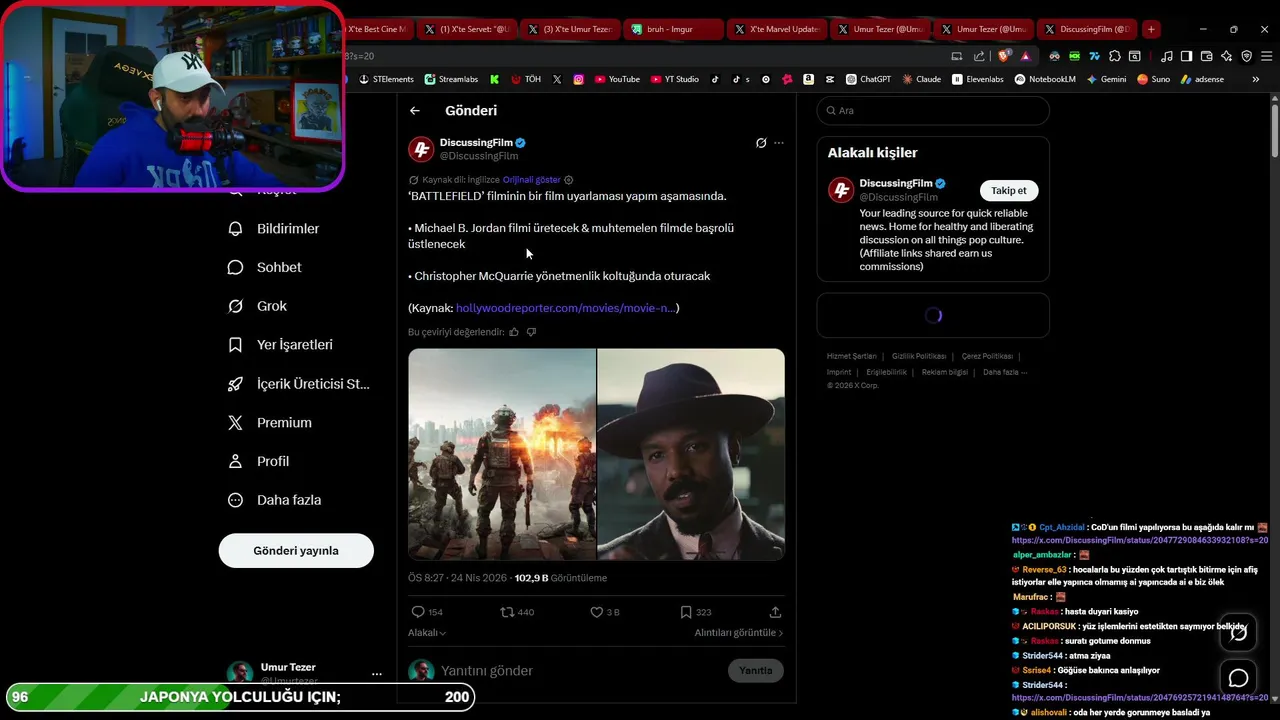Repost via the retweet icon showing 440
The image size is (1280, 720).
click(517, 612)
